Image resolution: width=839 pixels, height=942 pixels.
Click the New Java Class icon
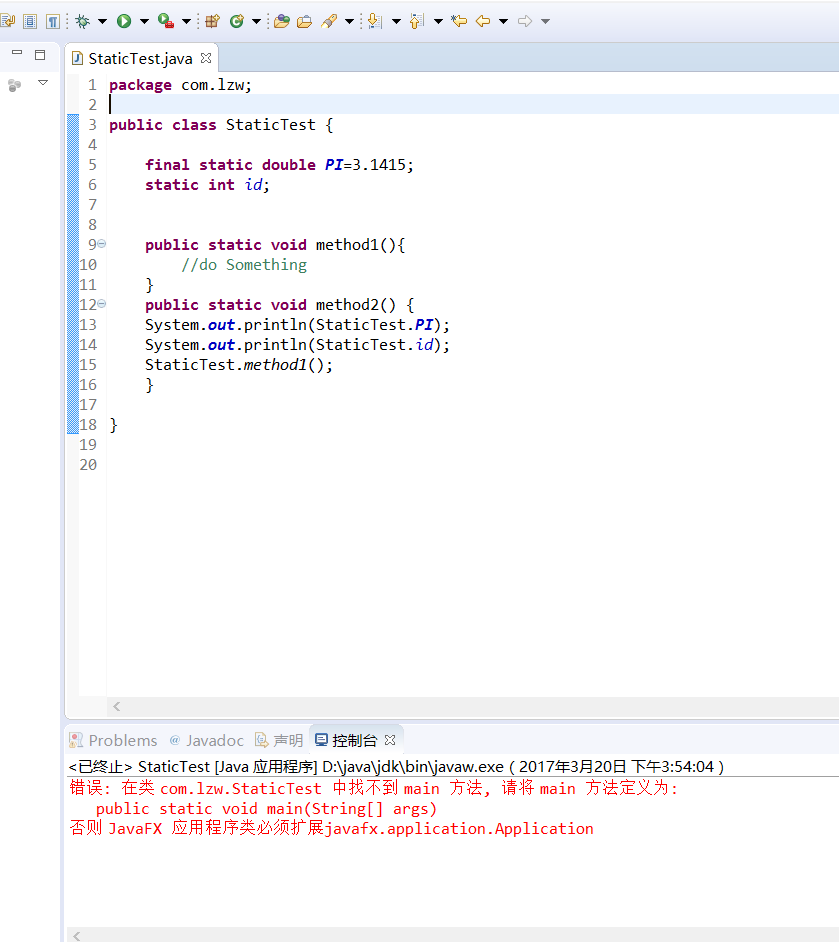(x=237, y=21)
